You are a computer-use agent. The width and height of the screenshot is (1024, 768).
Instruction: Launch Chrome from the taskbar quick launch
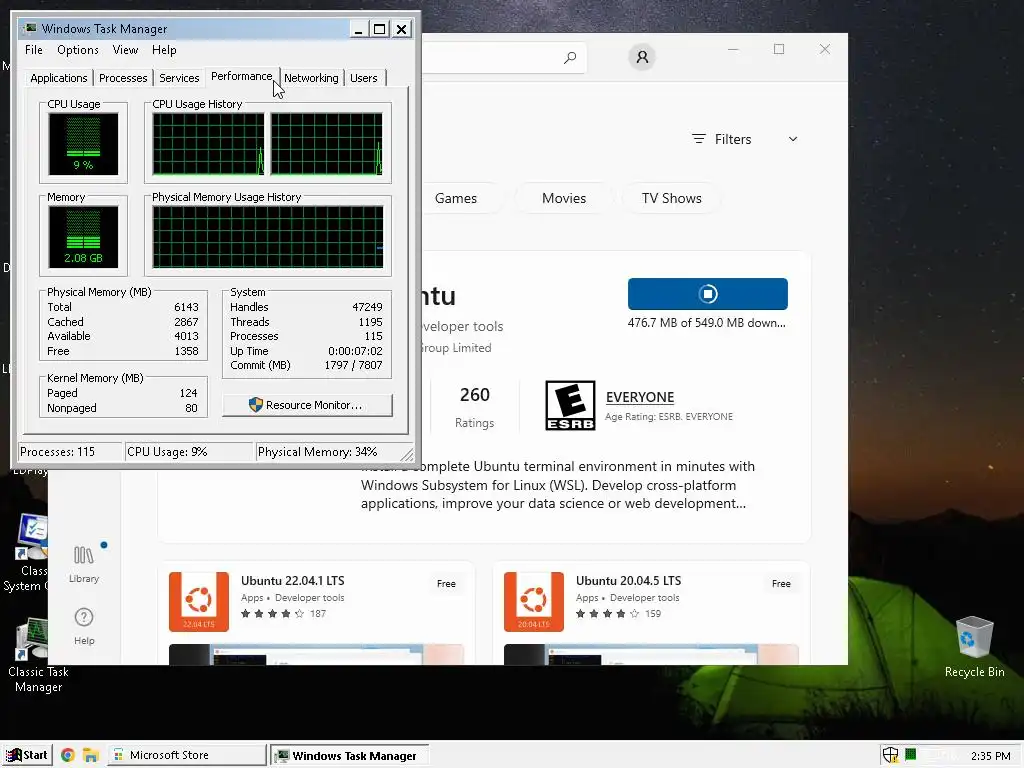(x=67, y=756)
